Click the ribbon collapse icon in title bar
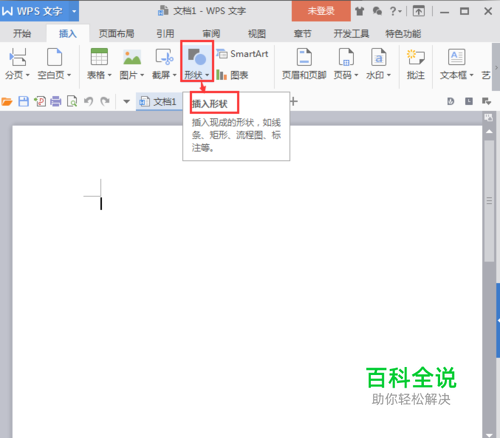The height and width of the screenshot is (438, 500). coord(419,12)
